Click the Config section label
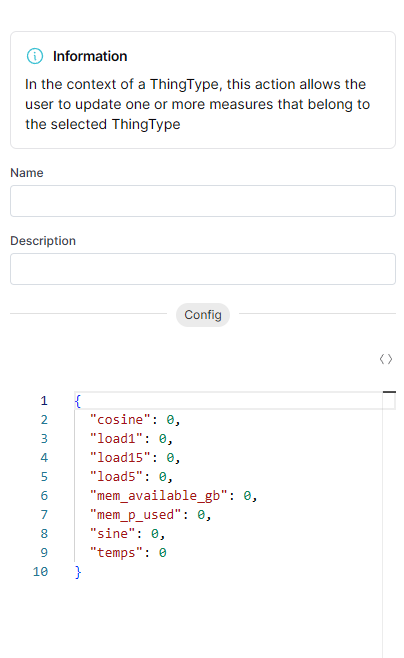 click(x=203, y=315)
